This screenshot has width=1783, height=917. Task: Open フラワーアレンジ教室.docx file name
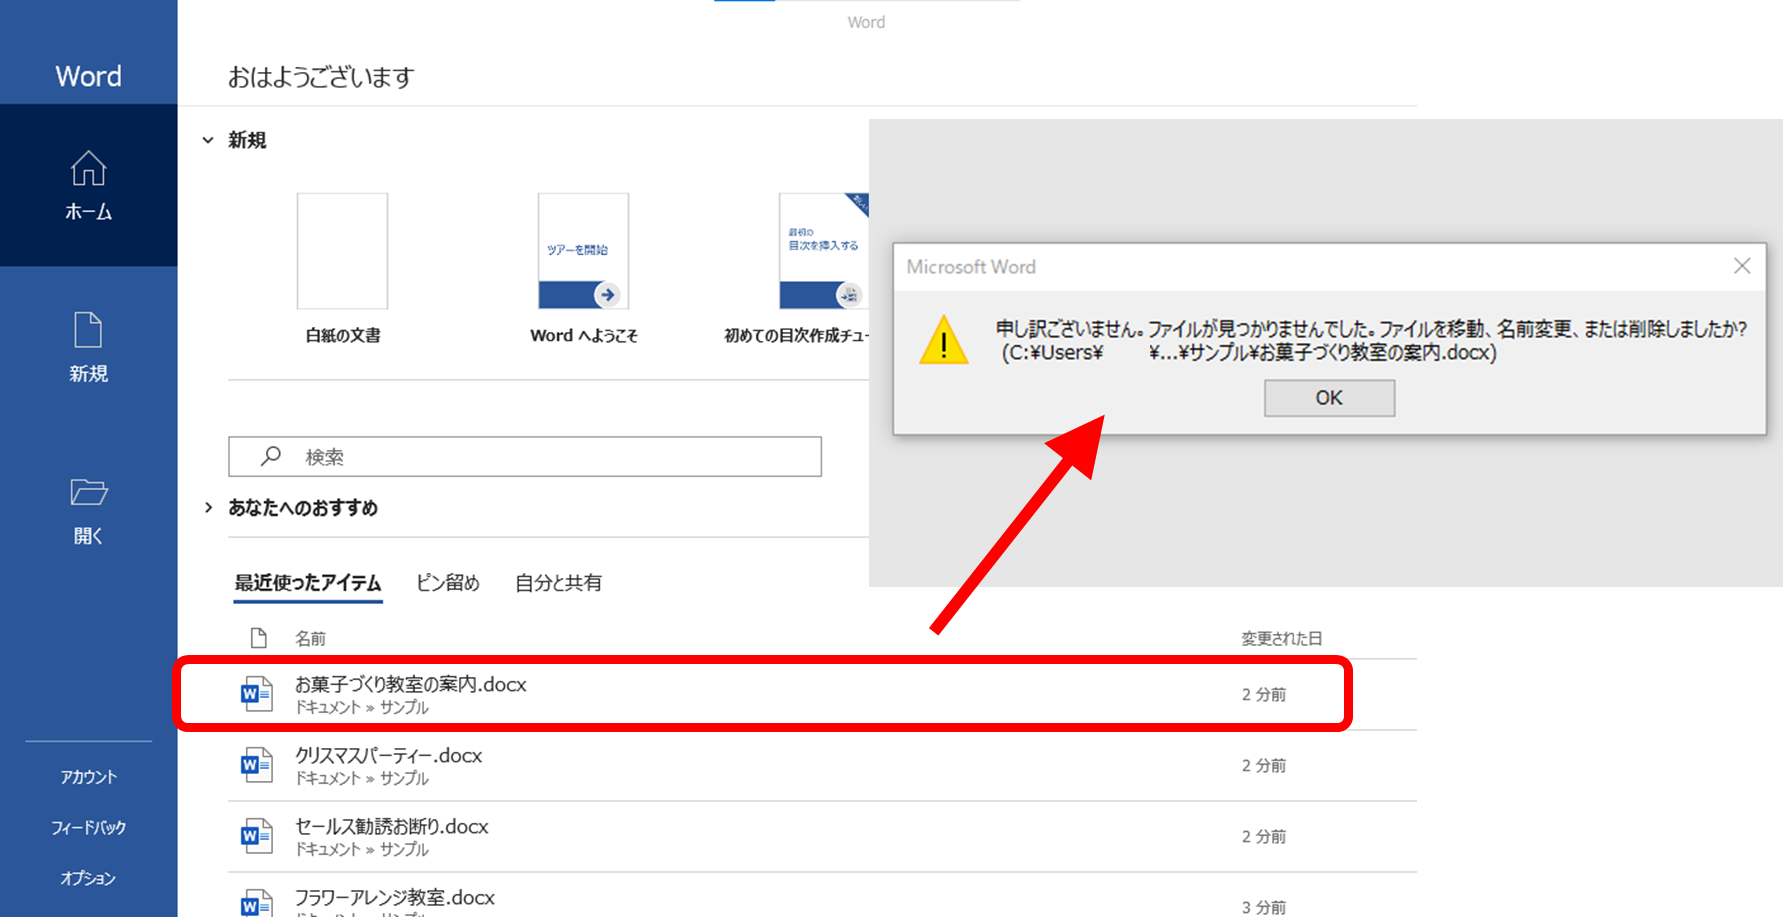click(x=395, y=897)
